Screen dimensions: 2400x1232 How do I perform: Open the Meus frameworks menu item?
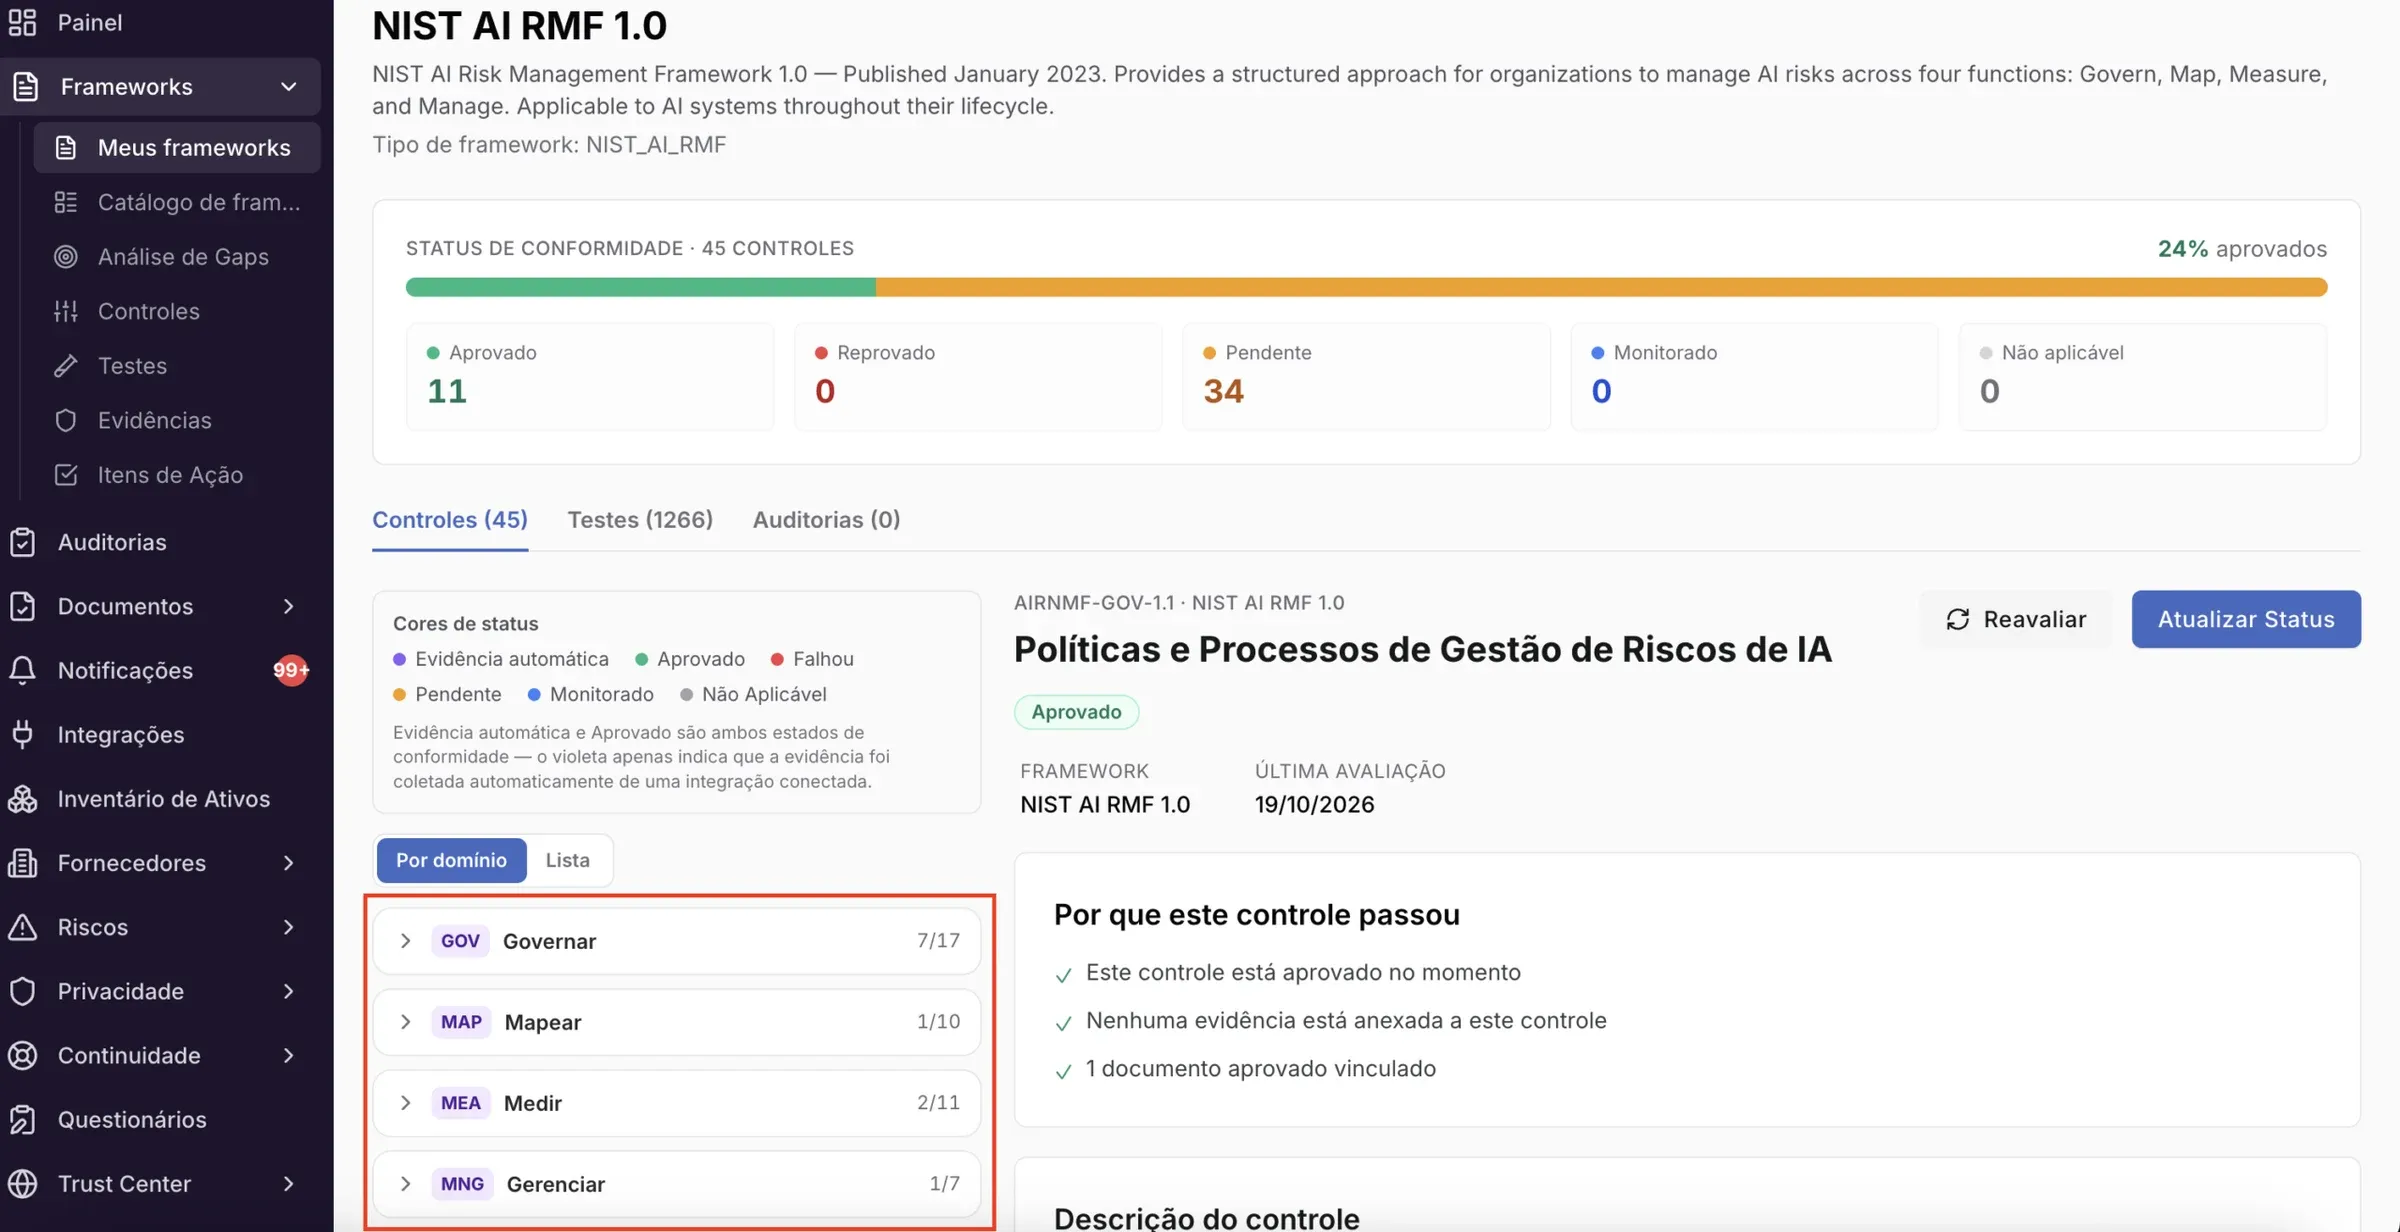(177, 148)
